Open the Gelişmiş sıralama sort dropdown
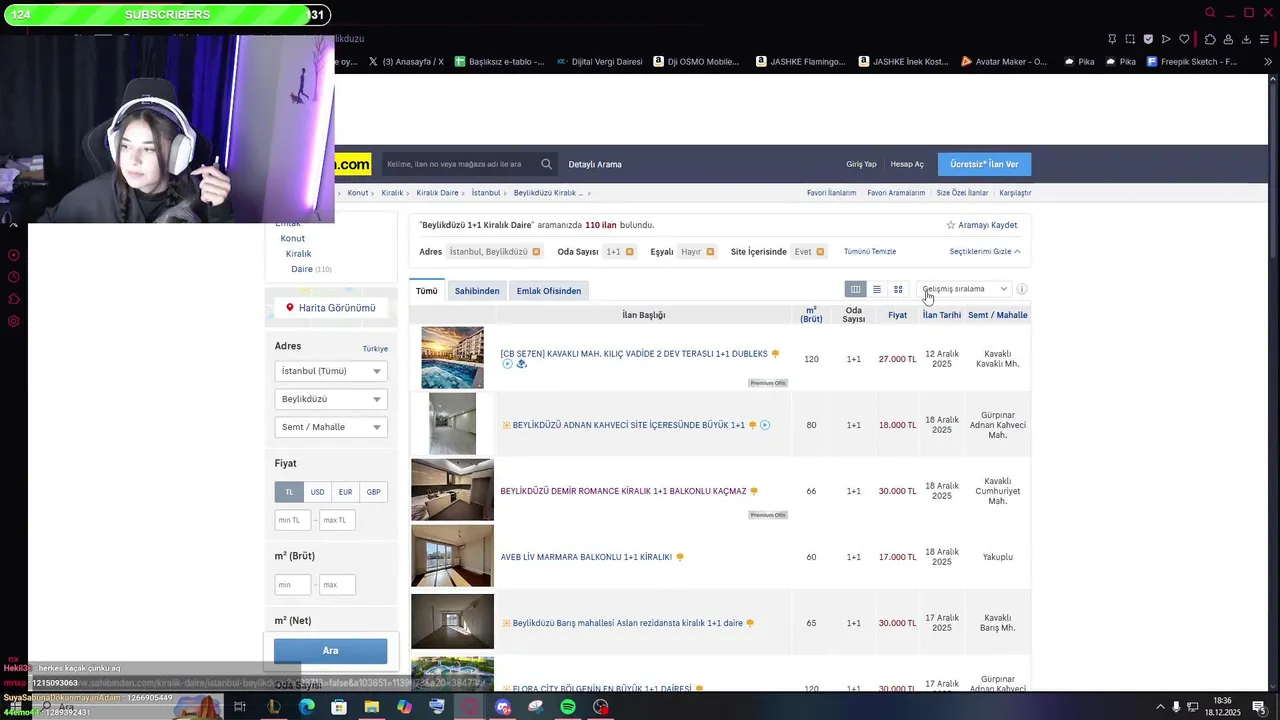This screenshot has height=720, width=1280. click(964, 289)
